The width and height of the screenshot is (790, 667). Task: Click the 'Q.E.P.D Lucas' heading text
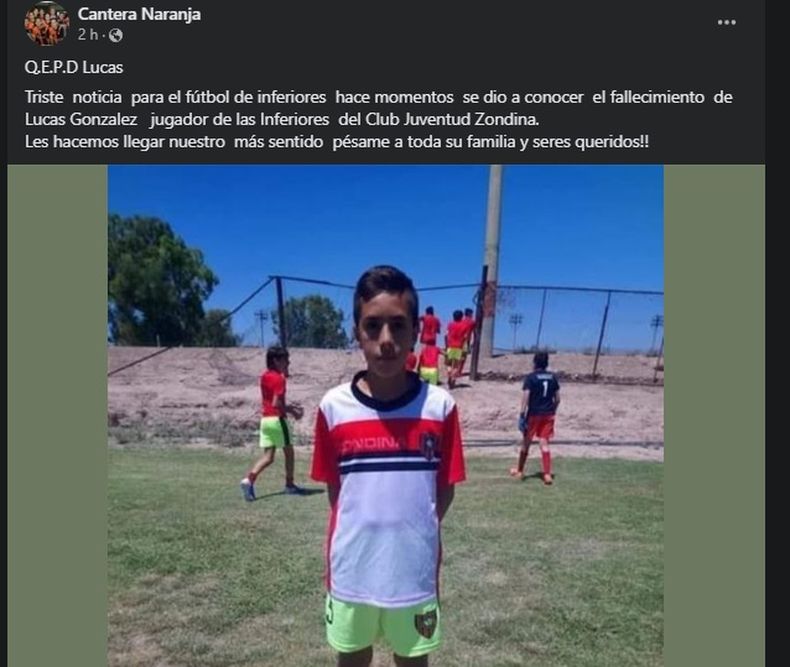coord(74,68)
